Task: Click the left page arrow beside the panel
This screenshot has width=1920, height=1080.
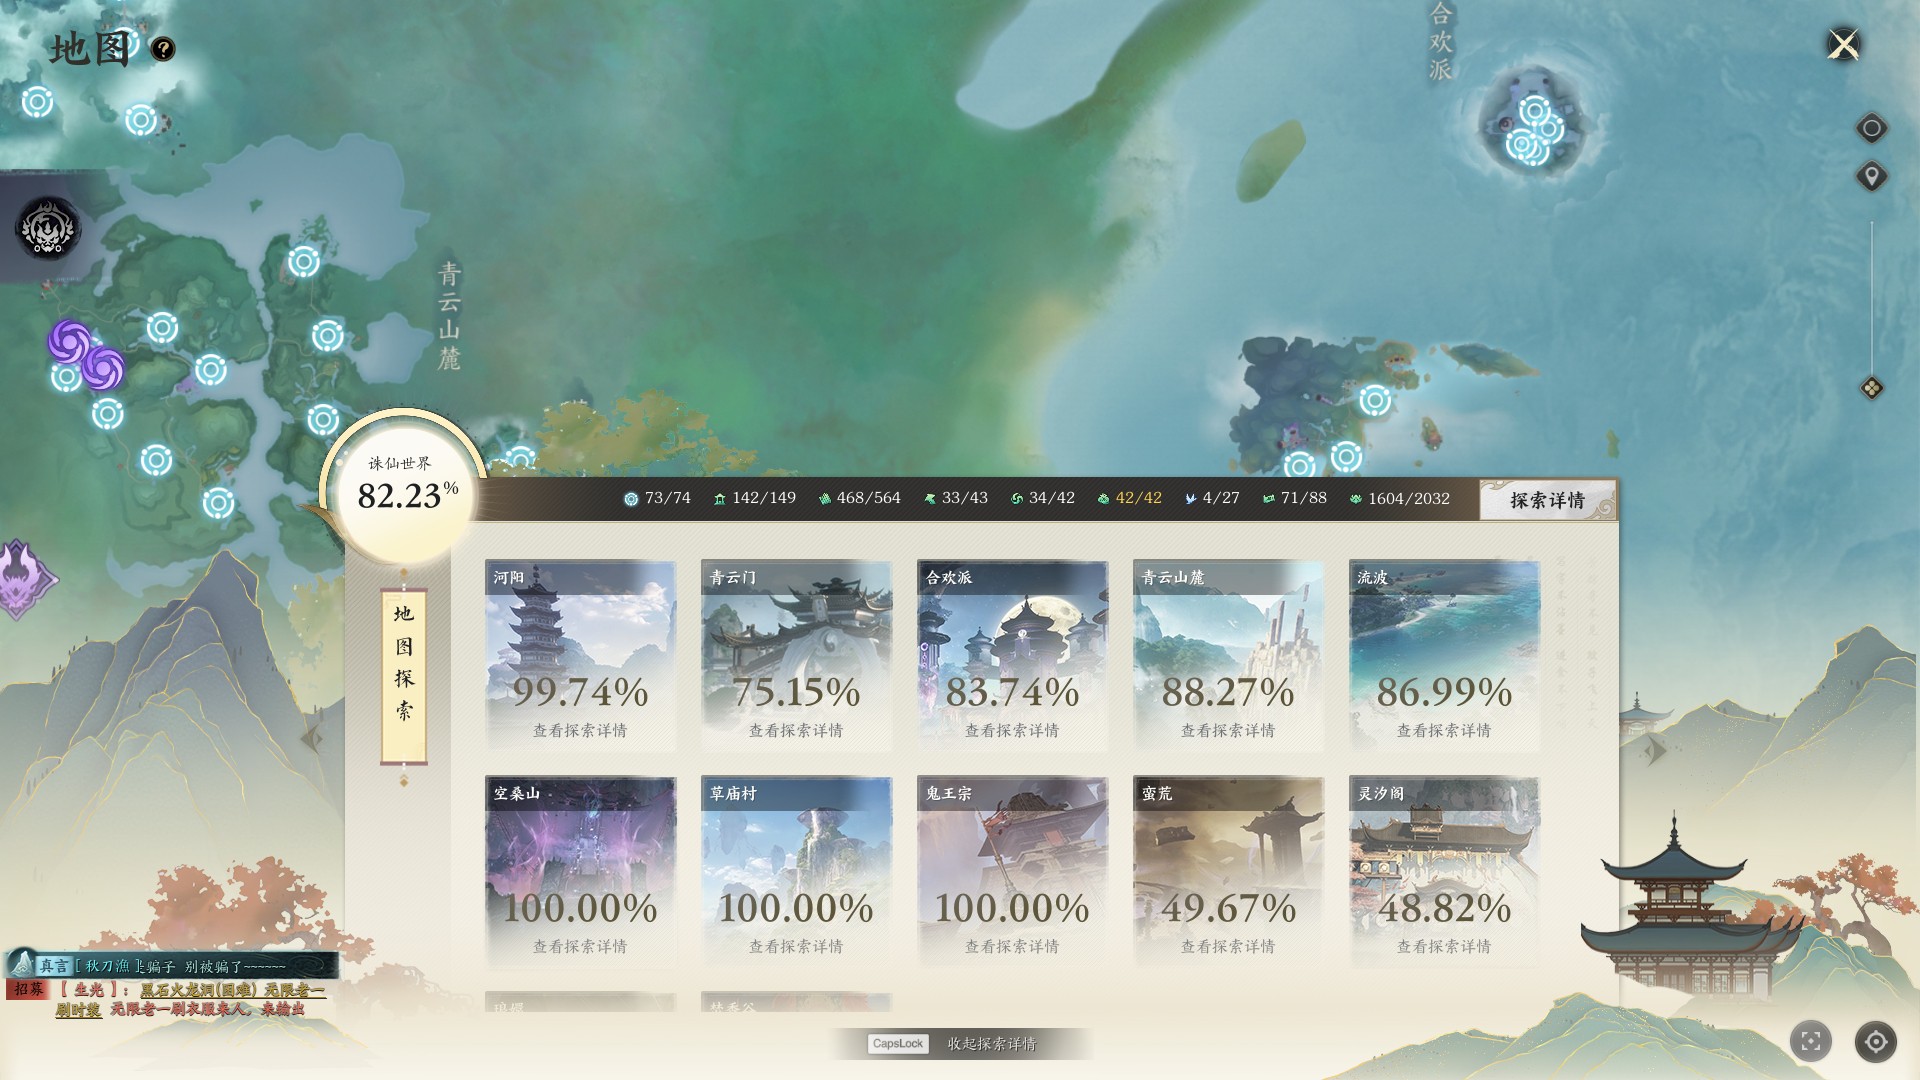Action: pos(312,739)
